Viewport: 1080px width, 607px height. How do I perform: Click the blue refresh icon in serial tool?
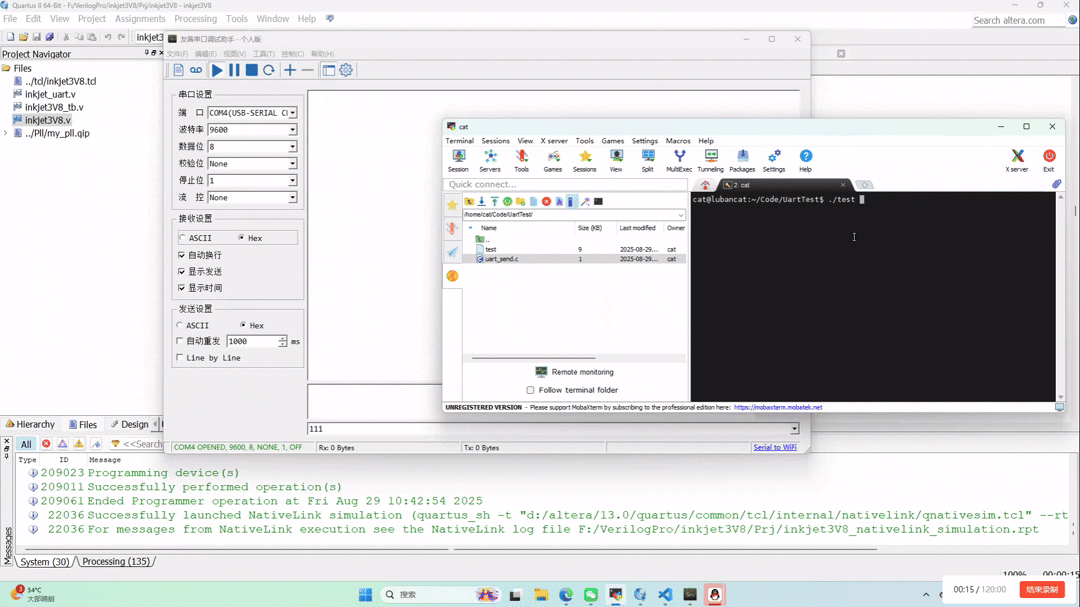tap(269, 70)
